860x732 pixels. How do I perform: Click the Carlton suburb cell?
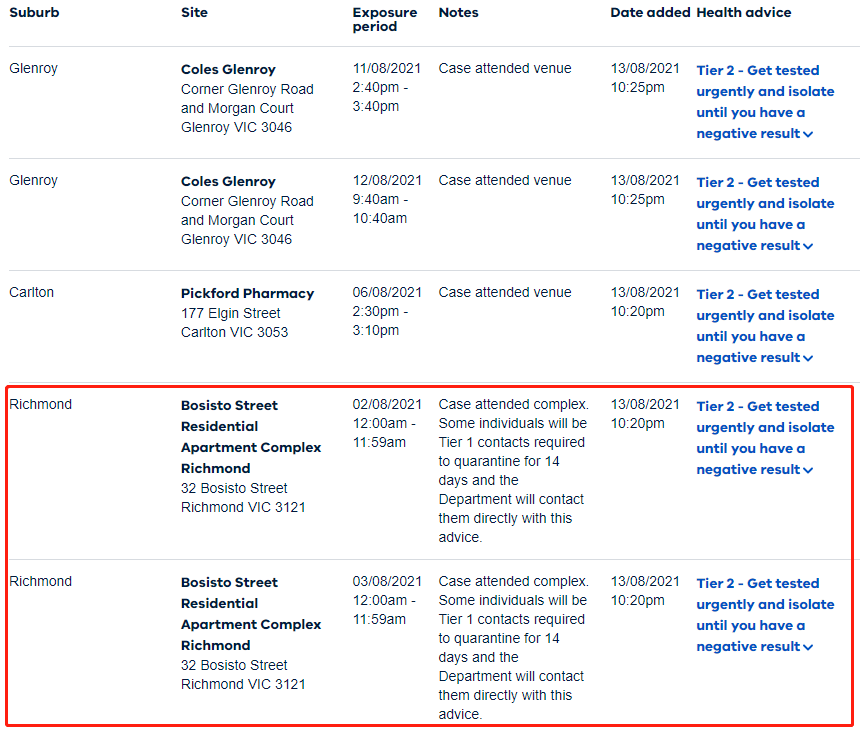tap(32, 293)
